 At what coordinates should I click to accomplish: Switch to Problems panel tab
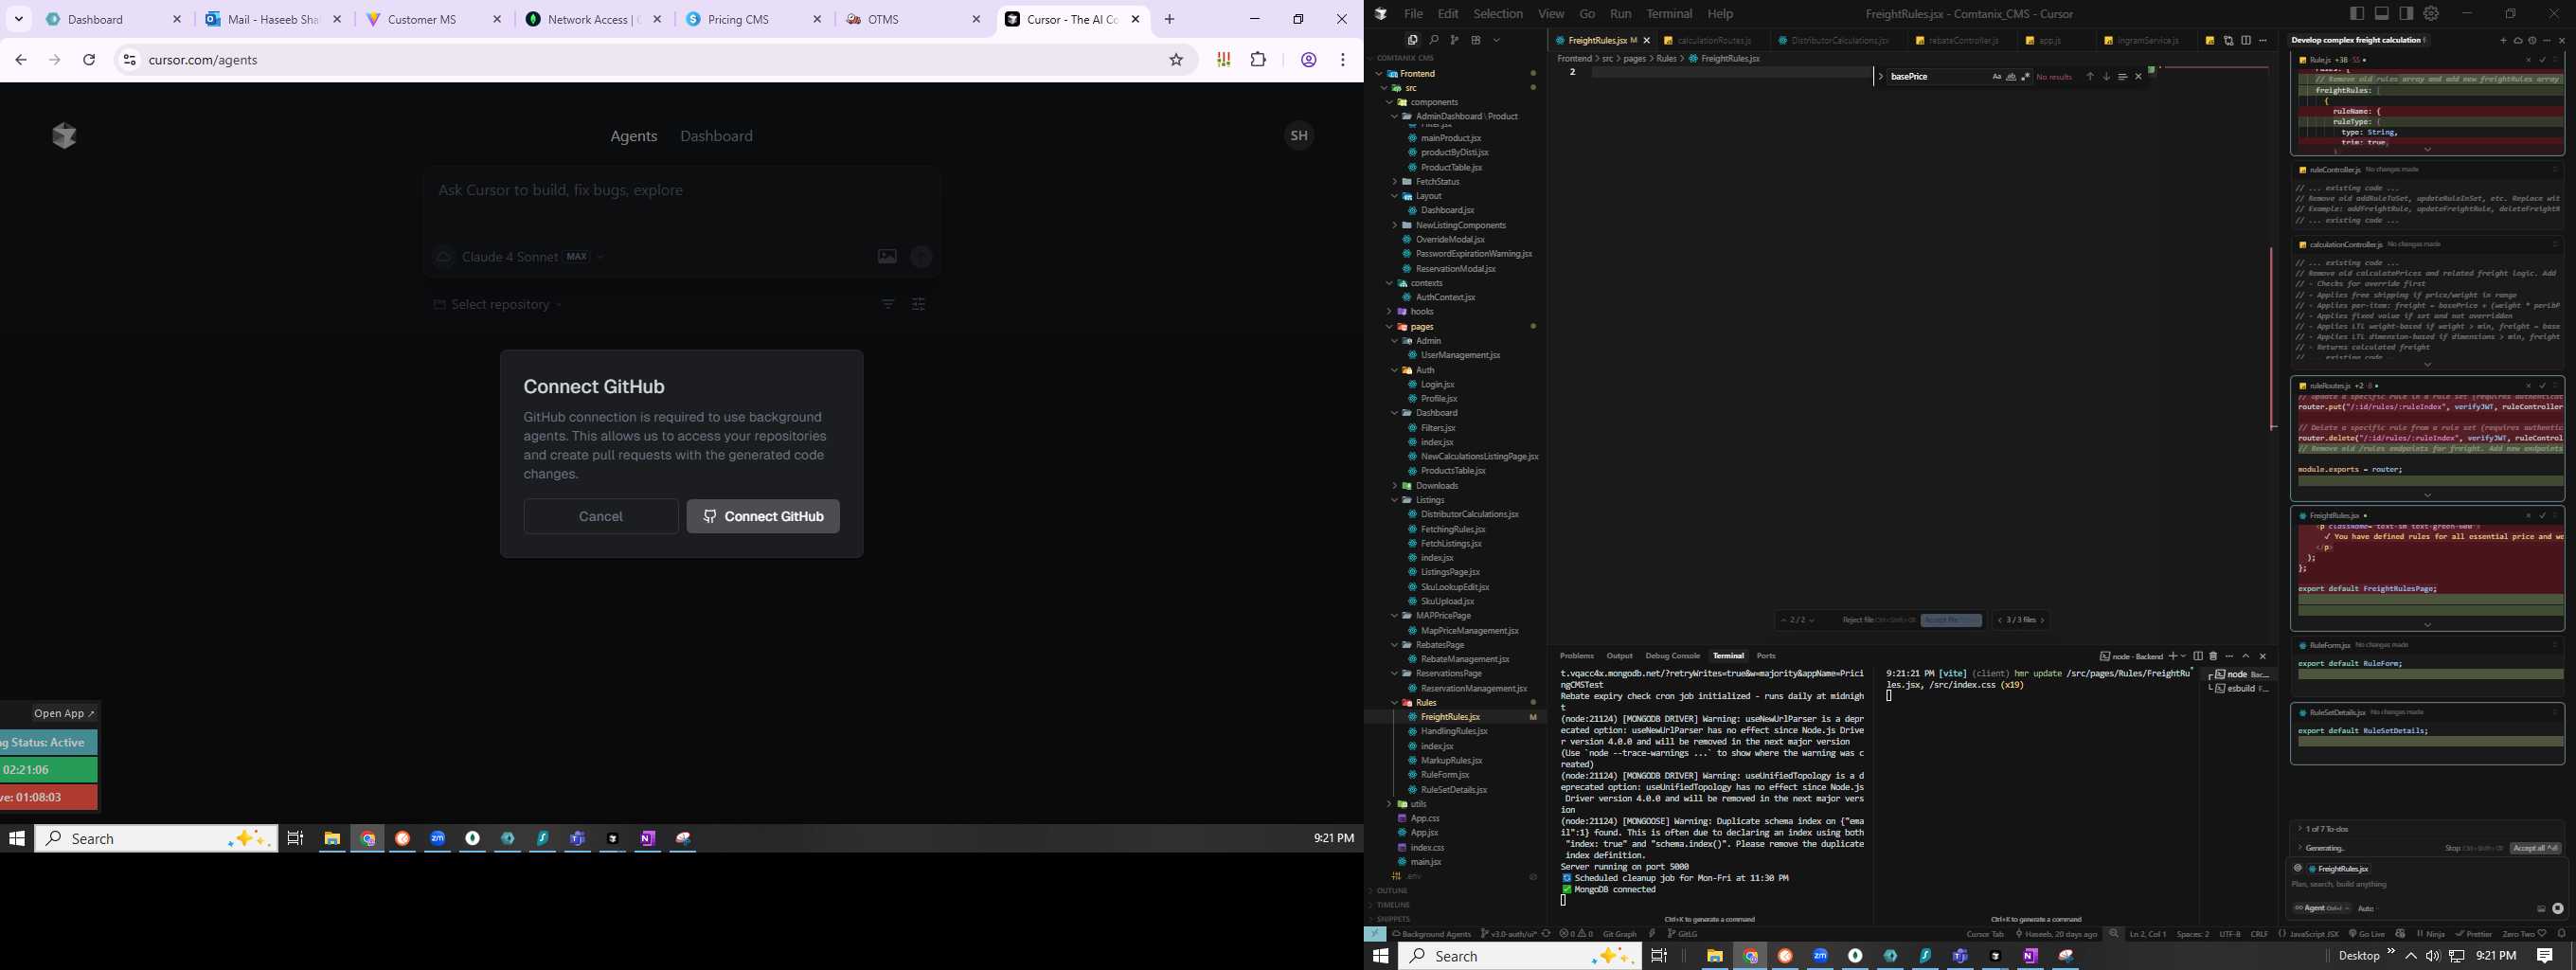[1577, 656]
